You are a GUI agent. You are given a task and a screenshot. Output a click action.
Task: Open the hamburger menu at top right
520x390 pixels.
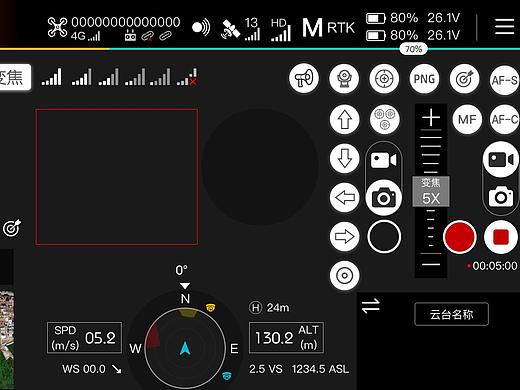504,27
